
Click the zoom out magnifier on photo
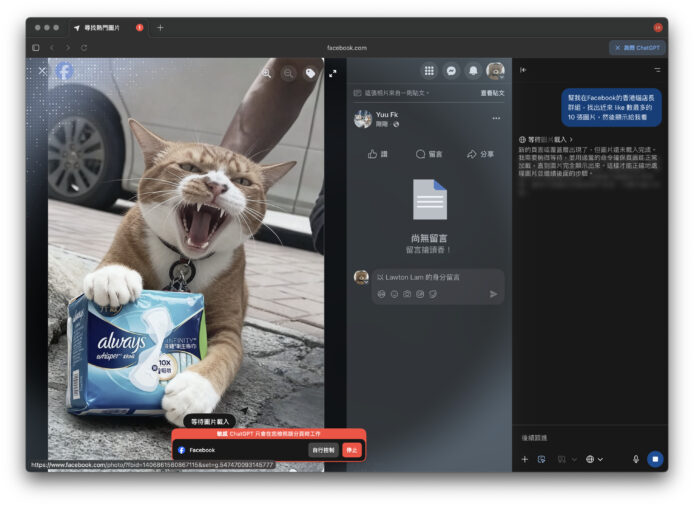tap(288, 73)
